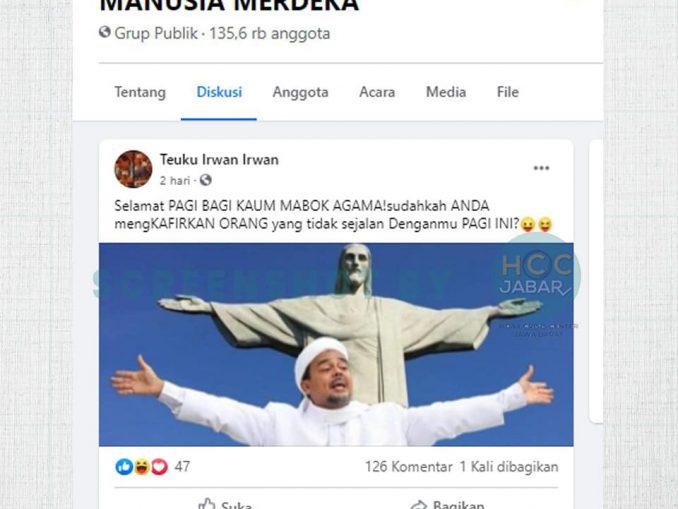Switch to the Tentang tab

[140, 92]
